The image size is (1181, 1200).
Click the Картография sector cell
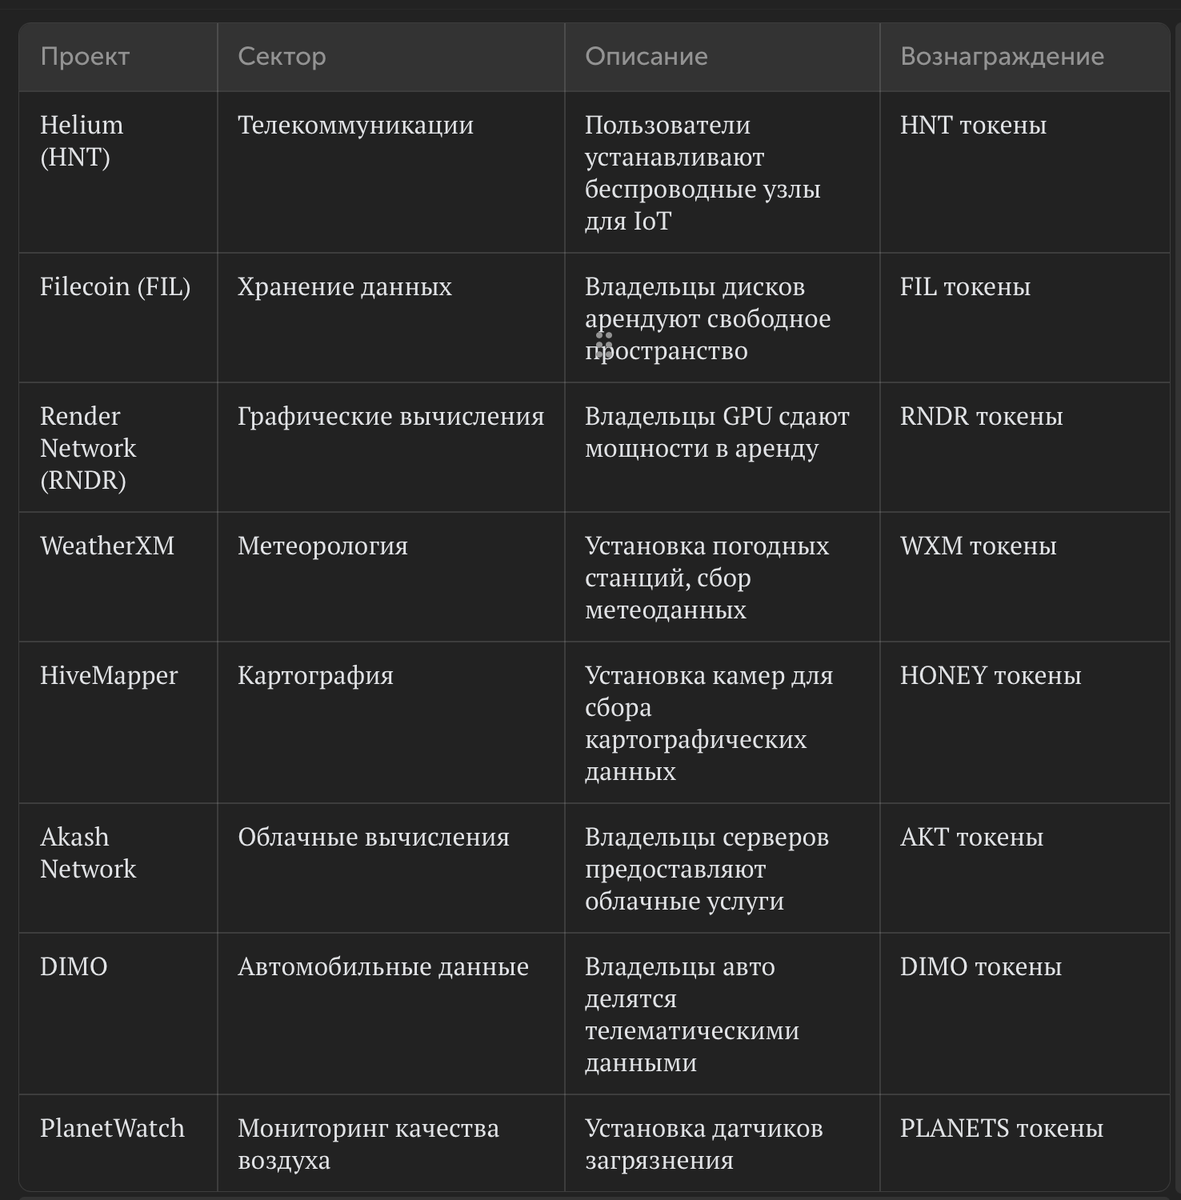[x=316, y=676]
